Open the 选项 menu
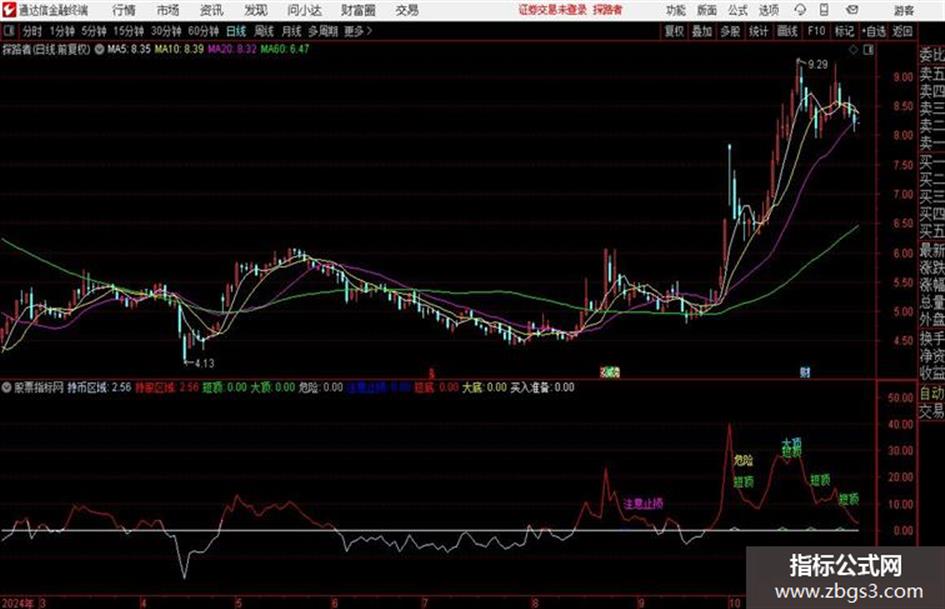This screenshot has height=609, width=945. click(769, 10)
